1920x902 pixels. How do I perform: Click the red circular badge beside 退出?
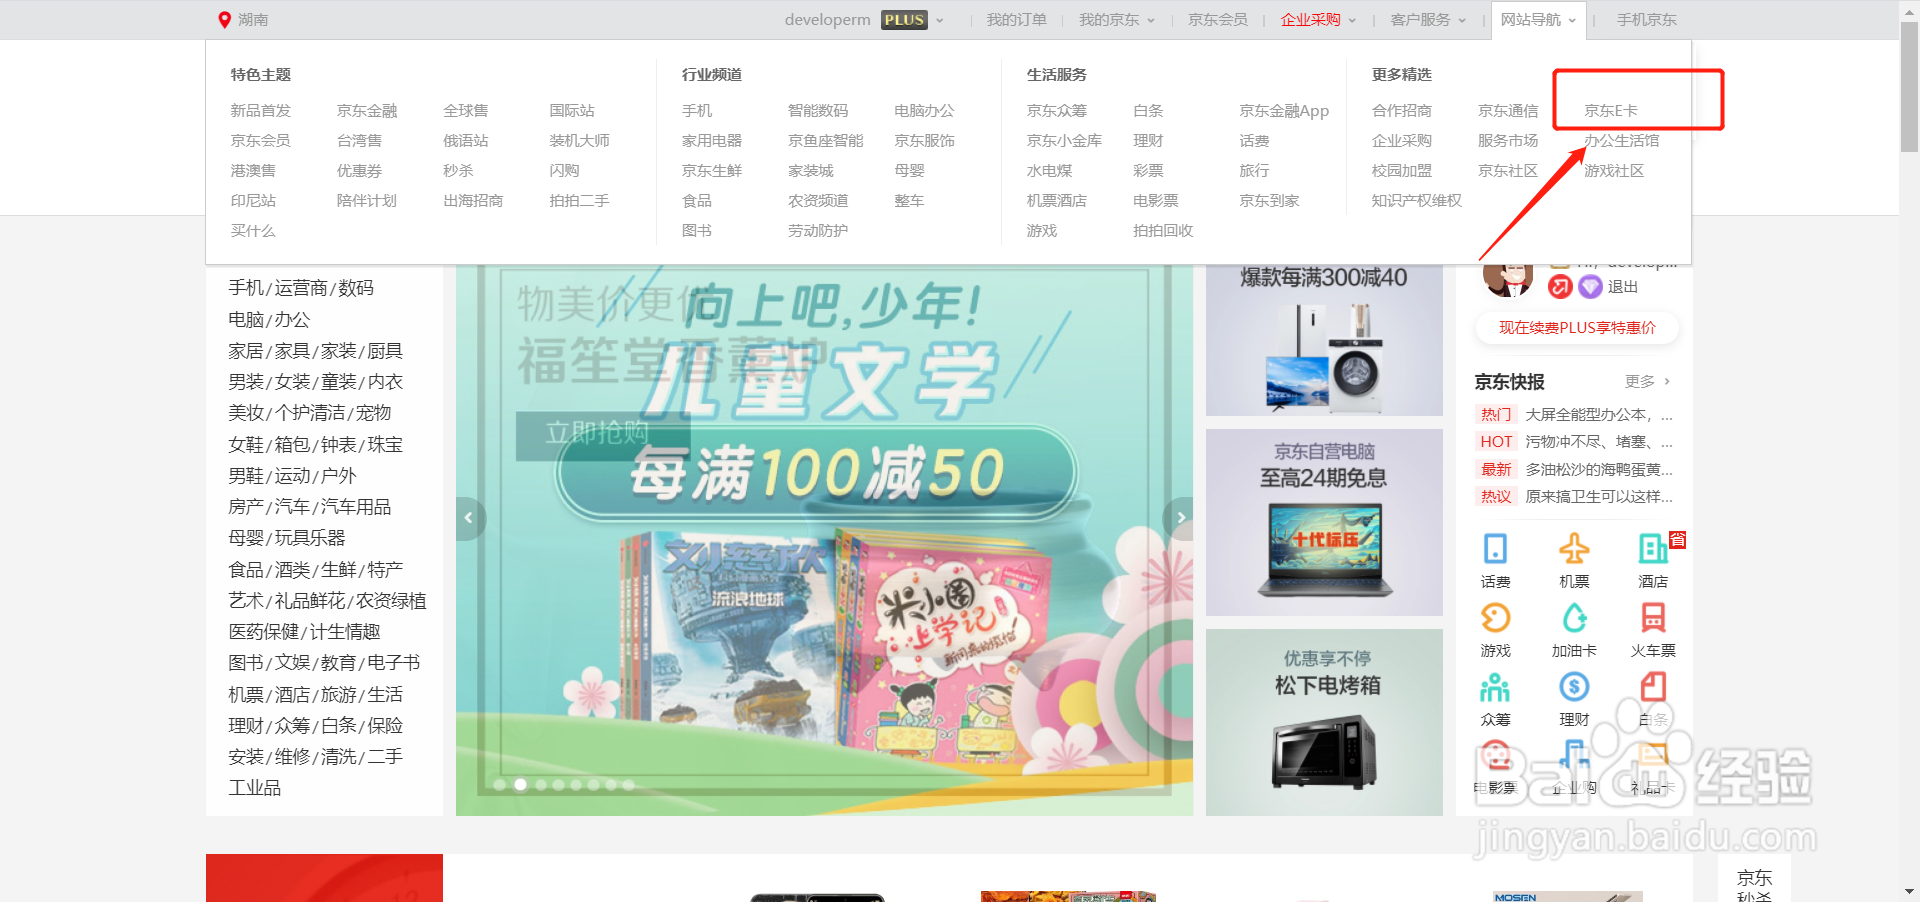[x=1560, y=287]
